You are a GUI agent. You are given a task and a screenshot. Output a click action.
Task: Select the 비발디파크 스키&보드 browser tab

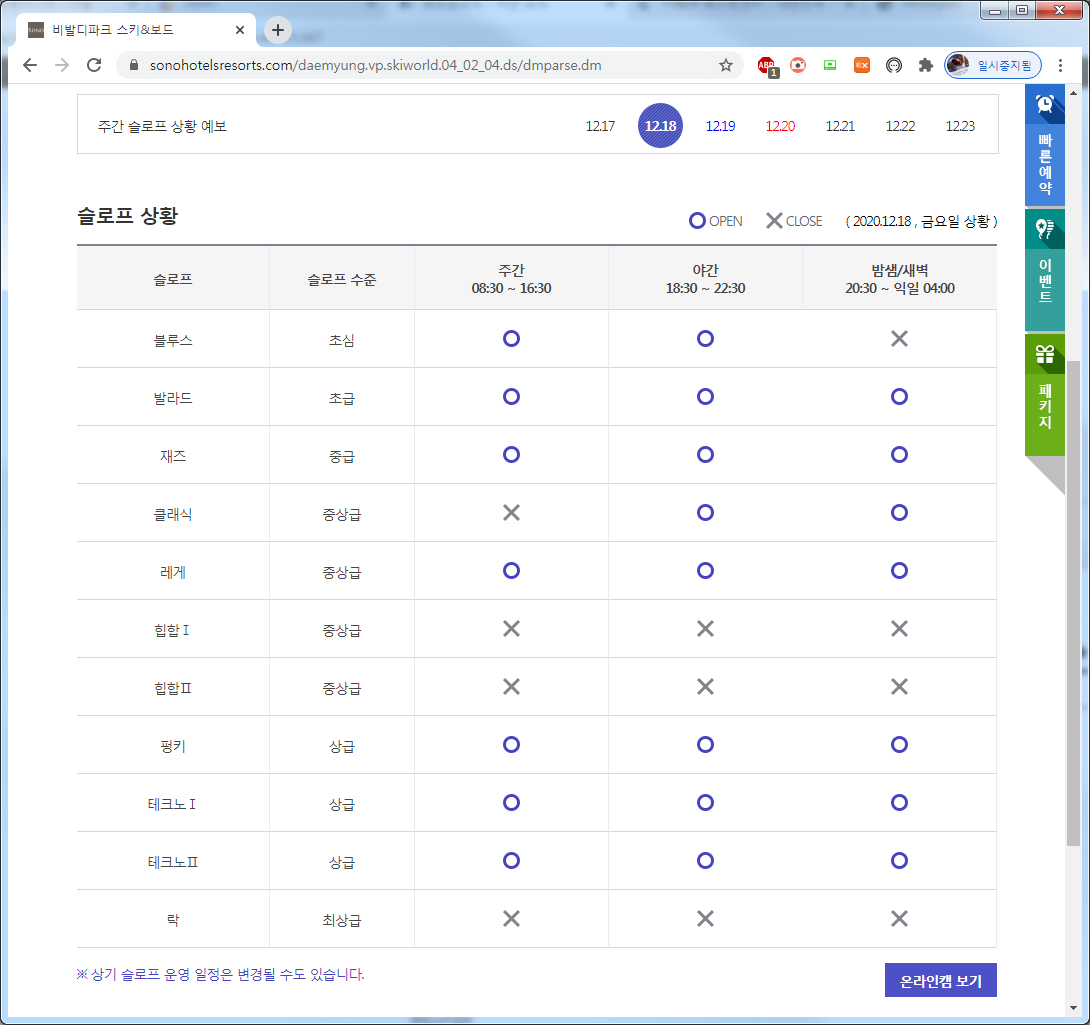coord(136,30)
